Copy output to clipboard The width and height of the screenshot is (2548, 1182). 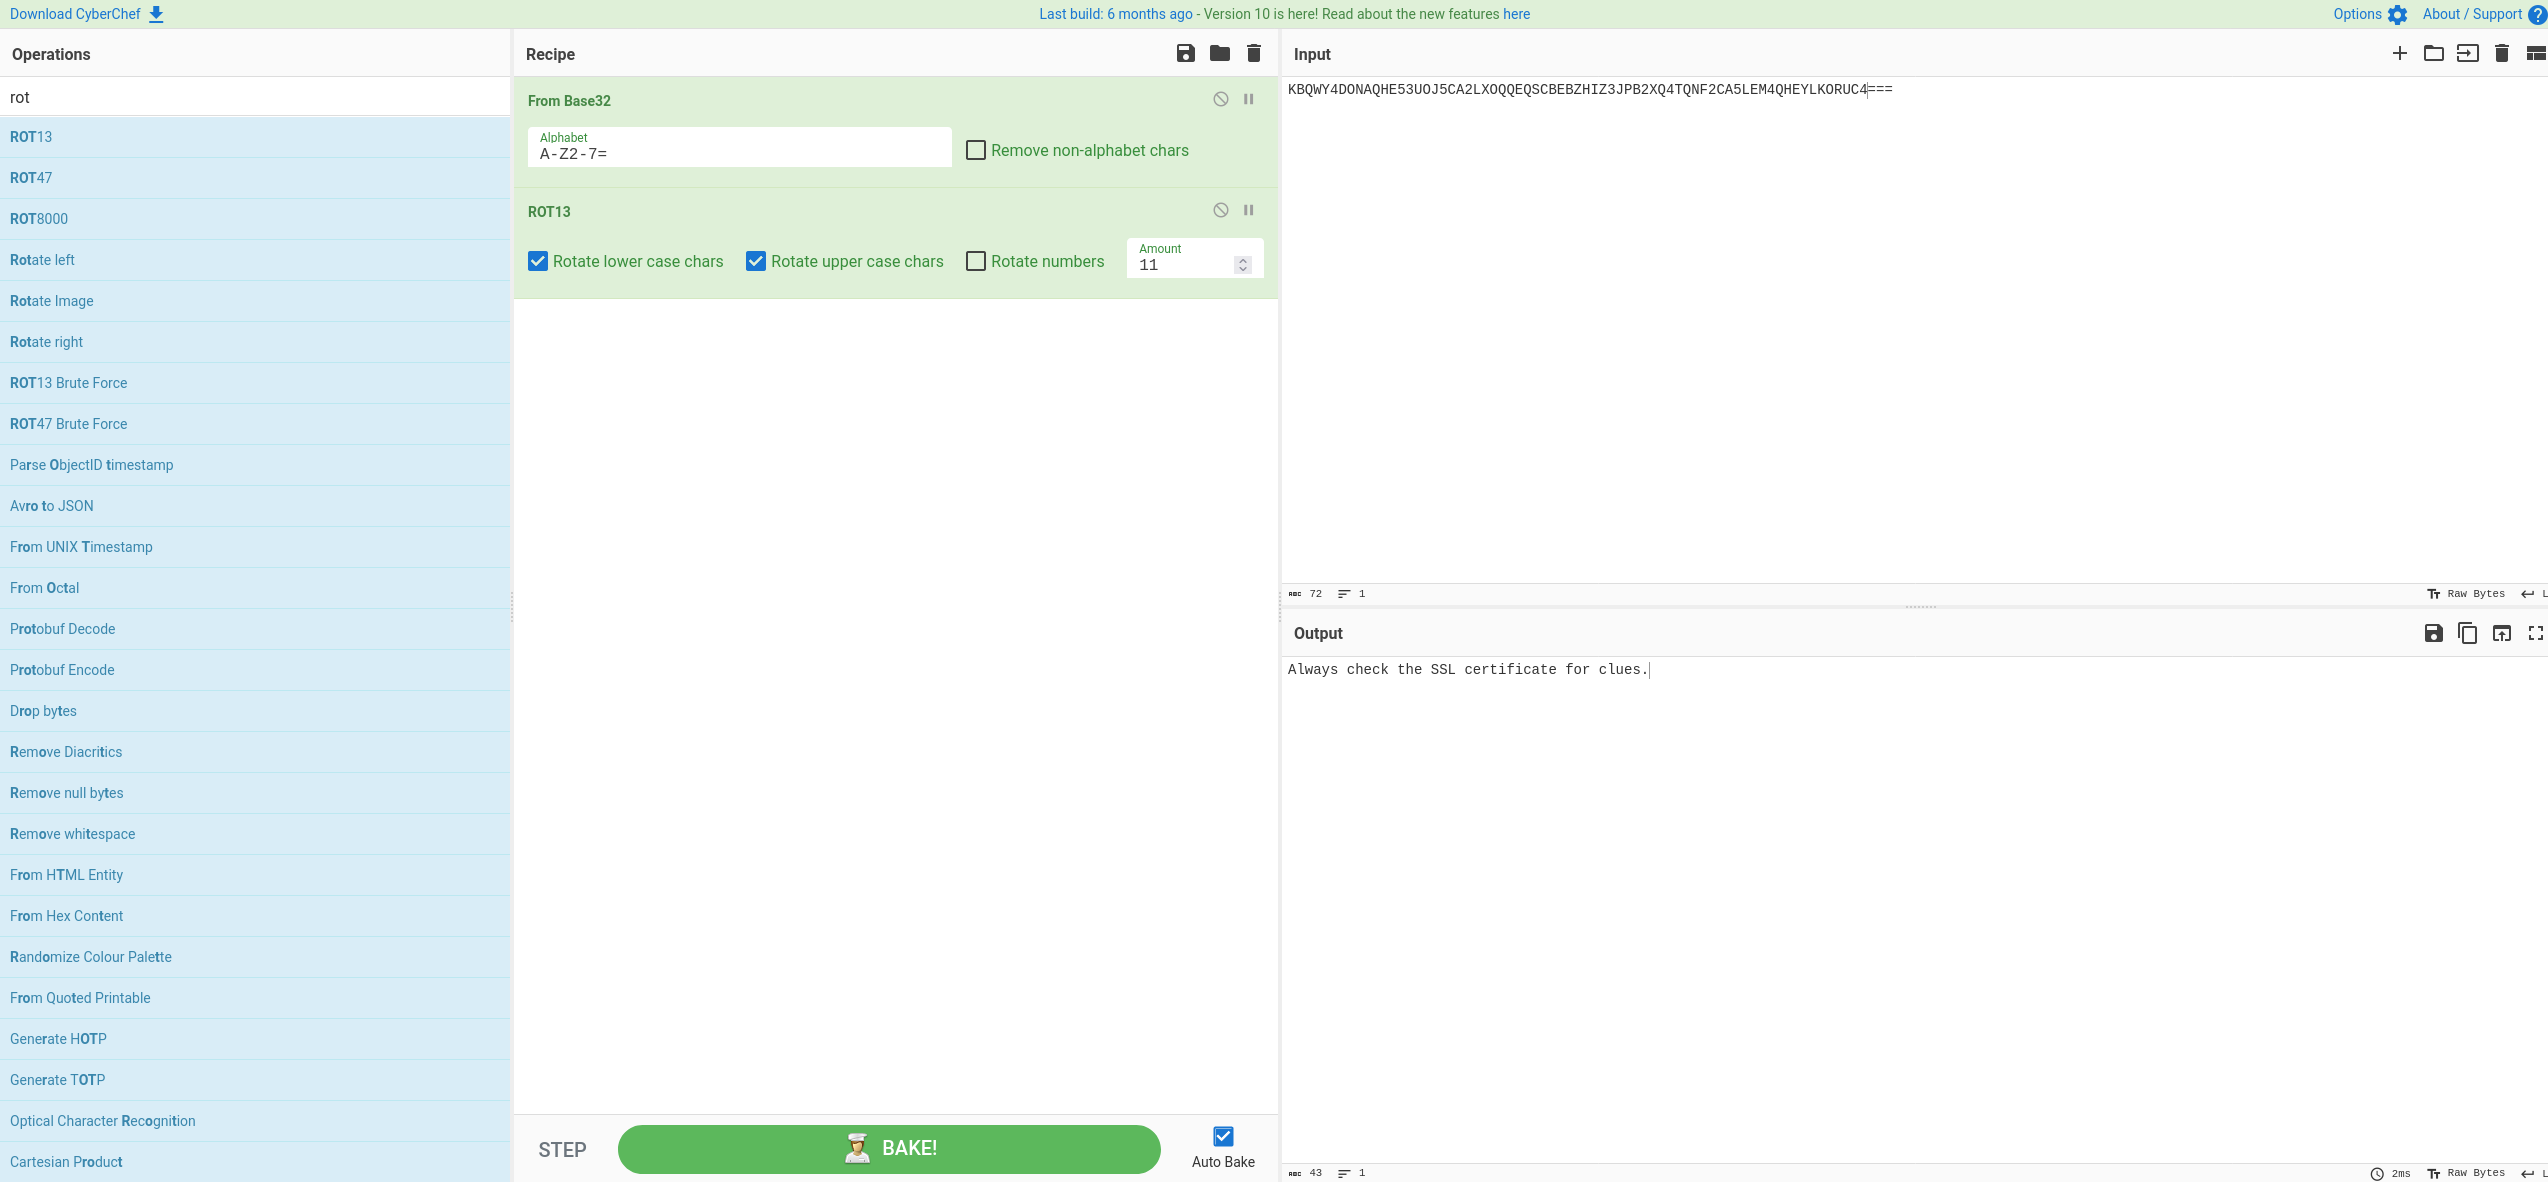[x=2467, y=633]
